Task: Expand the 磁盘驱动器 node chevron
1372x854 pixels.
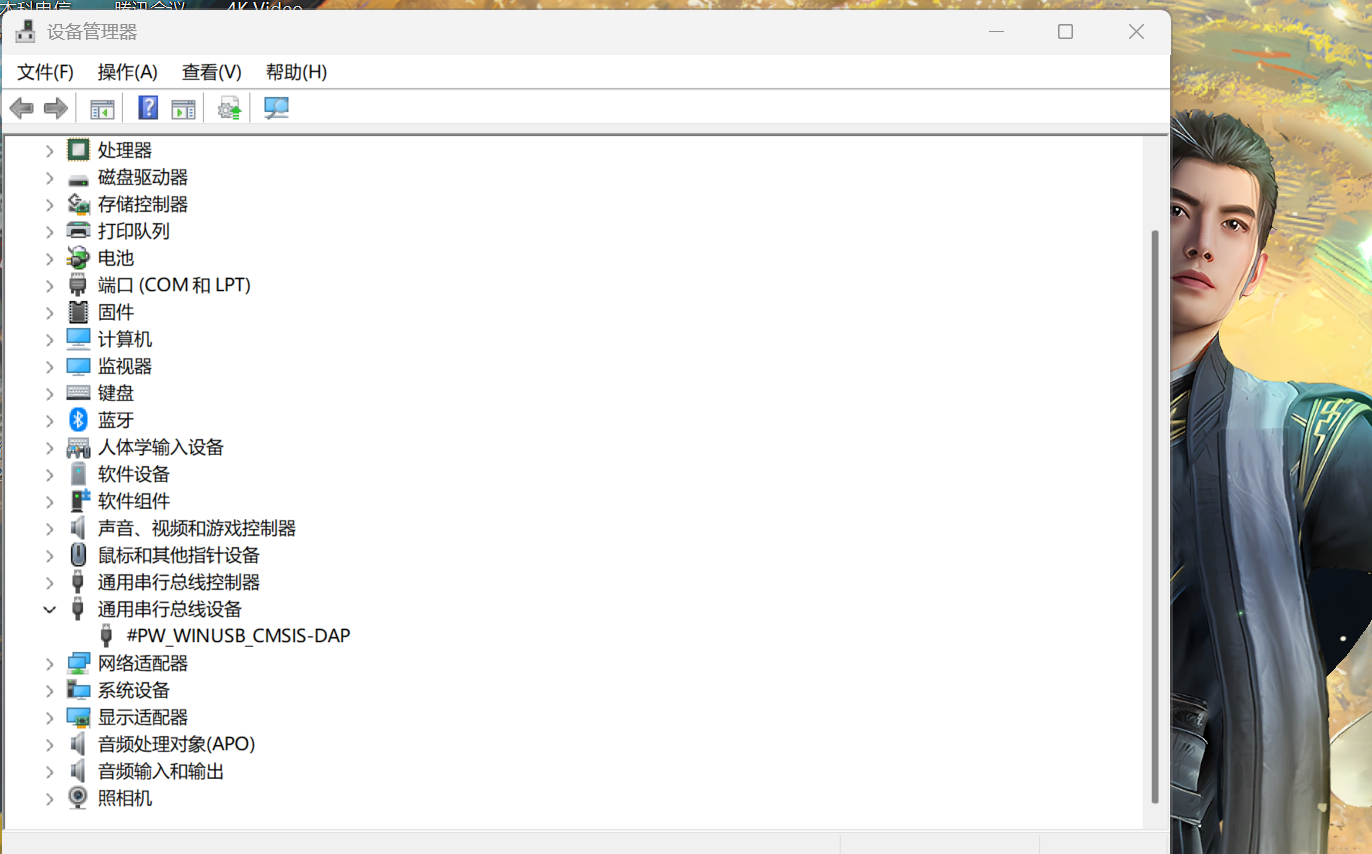Action: coord(49,177)
